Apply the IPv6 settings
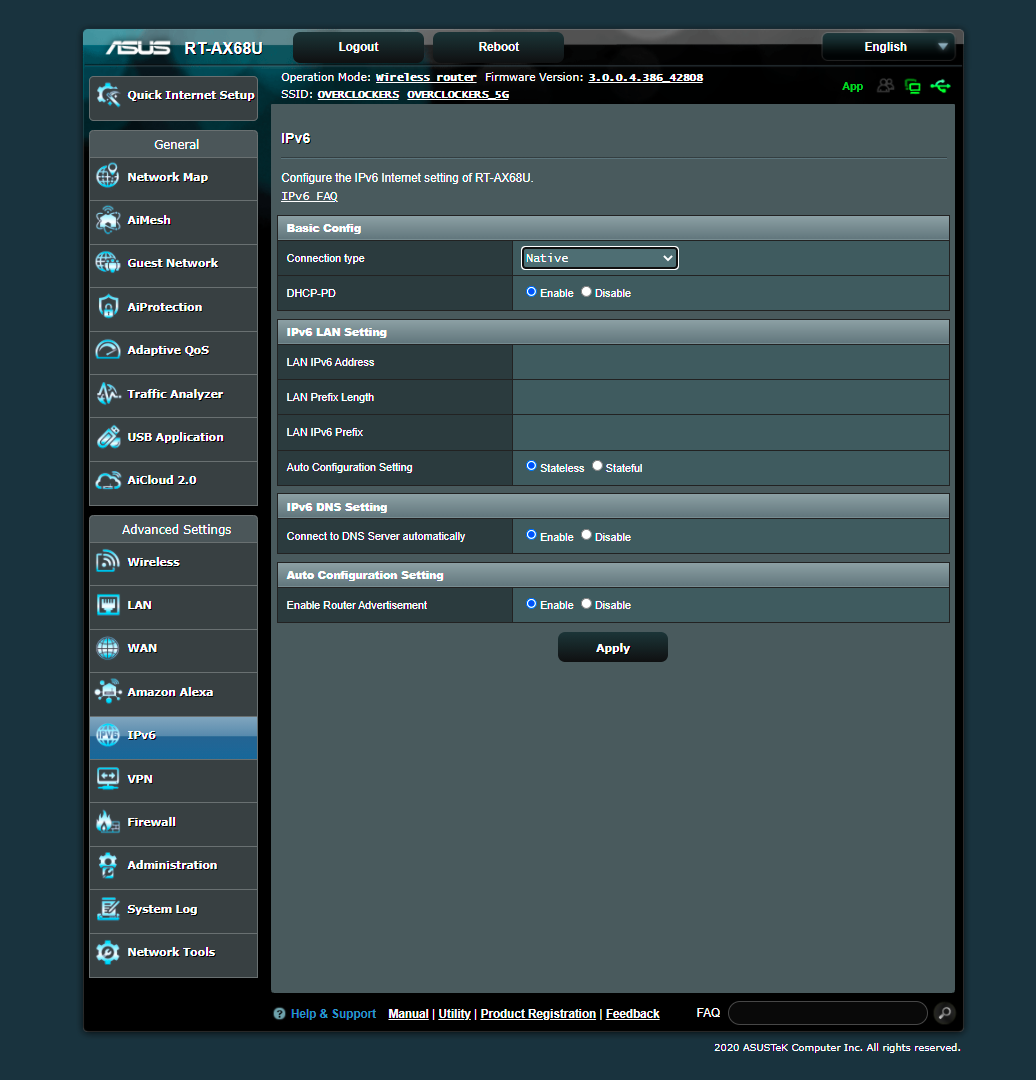The width and height of the screenshot is (1036, 1080). 612,647
